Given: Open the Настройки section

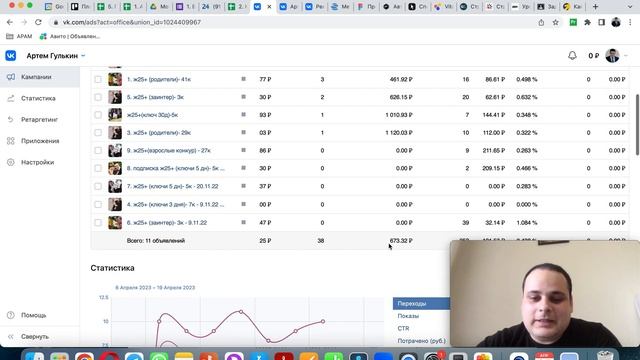Looking at the screenshot, I should (x=38, y=162).
